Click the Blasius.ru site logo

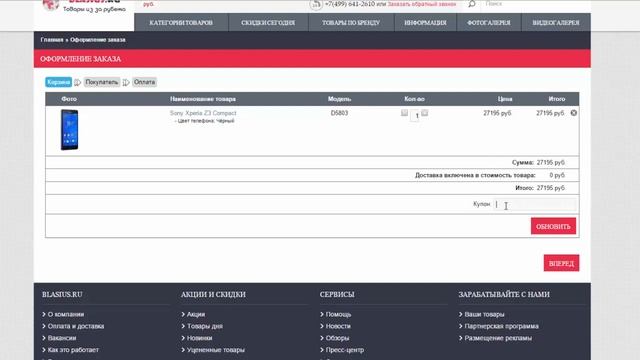84,6
